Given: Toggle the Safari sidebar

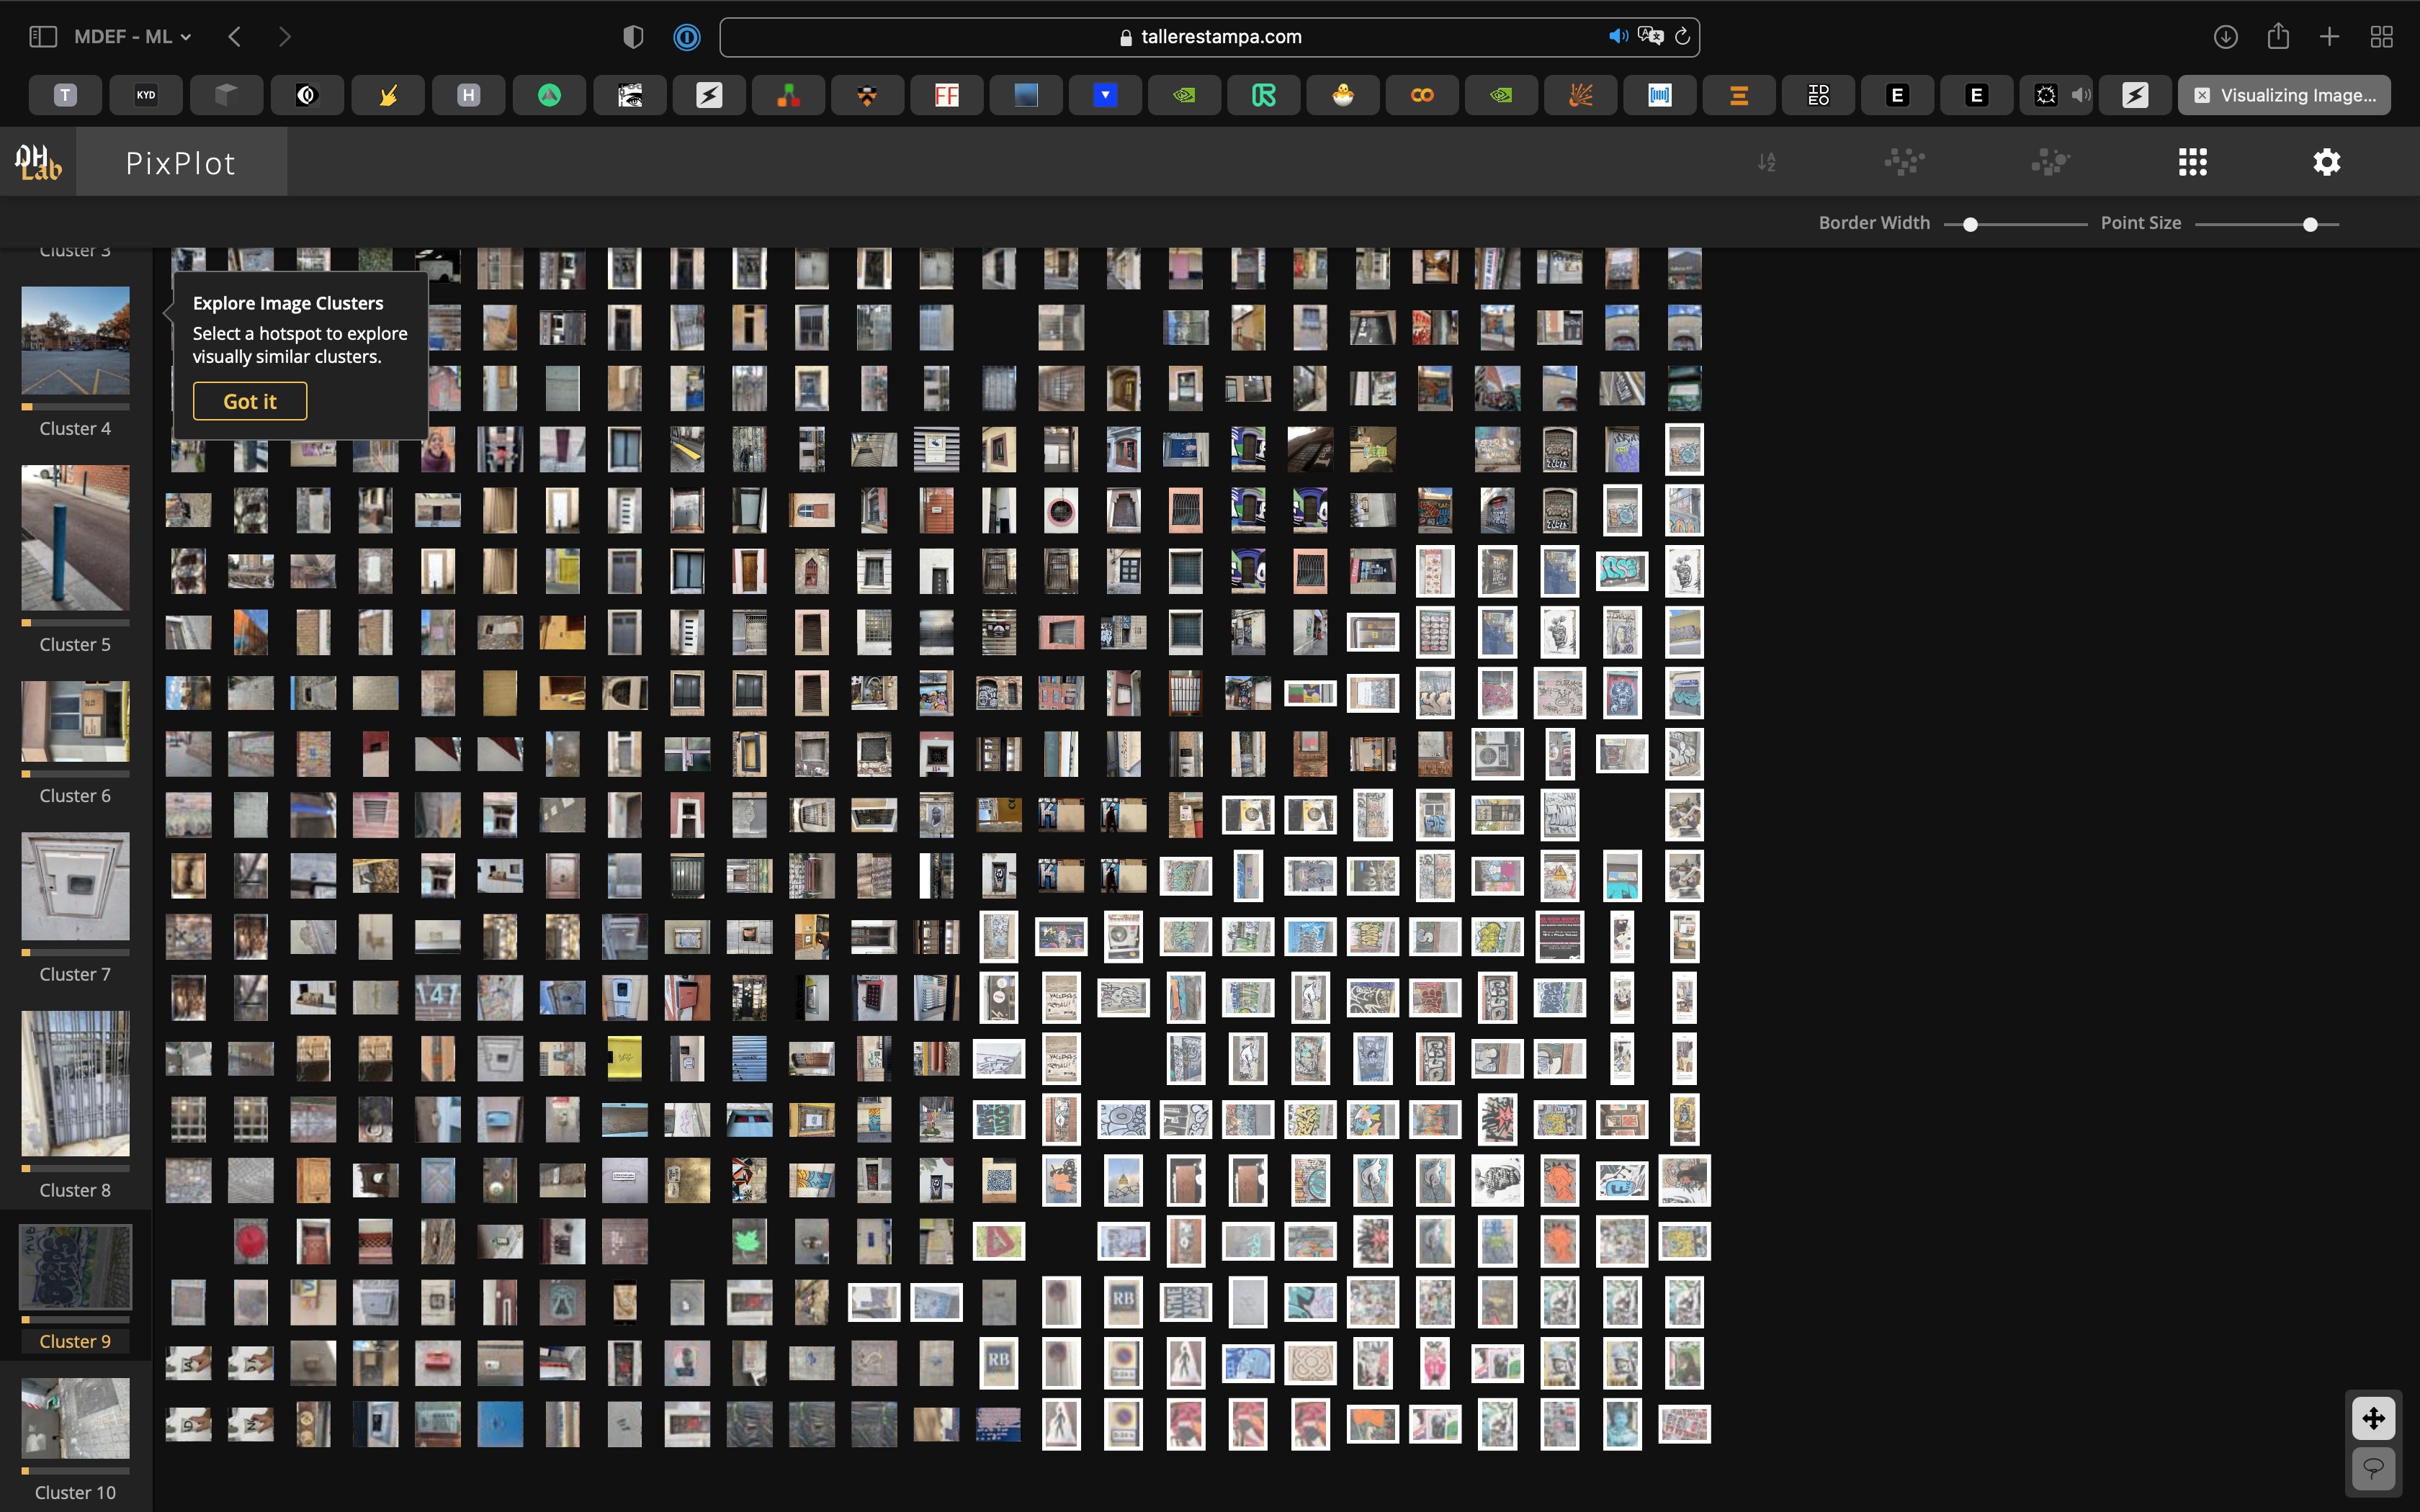Looking at the screenshot, I should click(x=42, y=37).
